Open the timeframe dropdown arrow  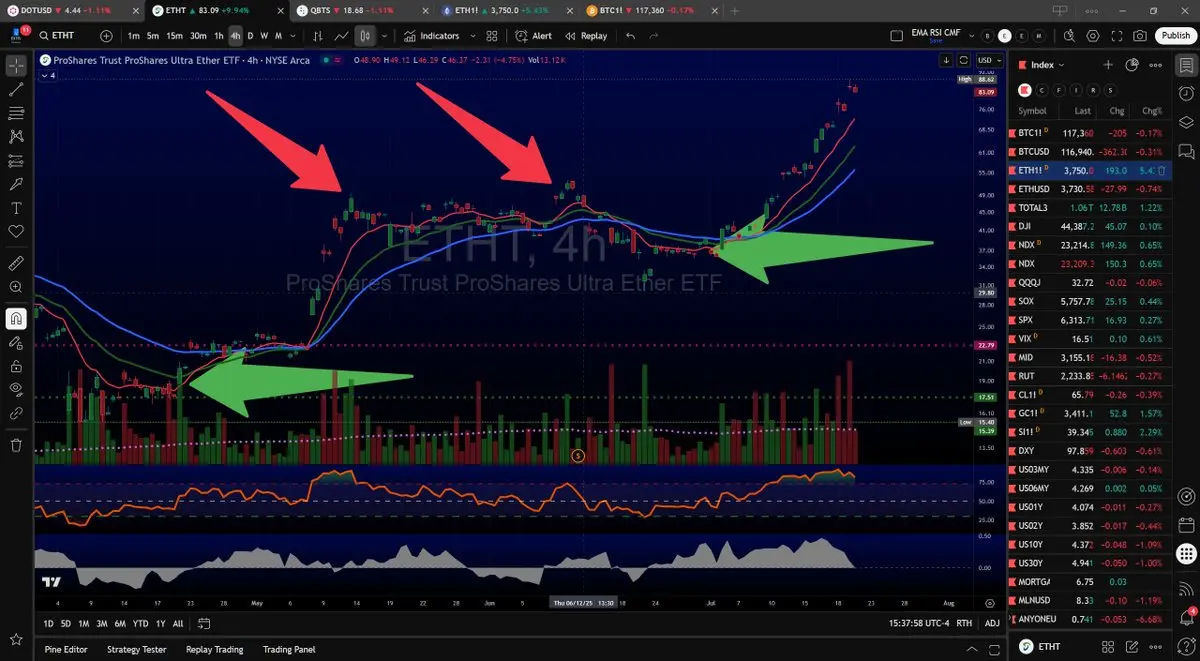coord(292,36)
